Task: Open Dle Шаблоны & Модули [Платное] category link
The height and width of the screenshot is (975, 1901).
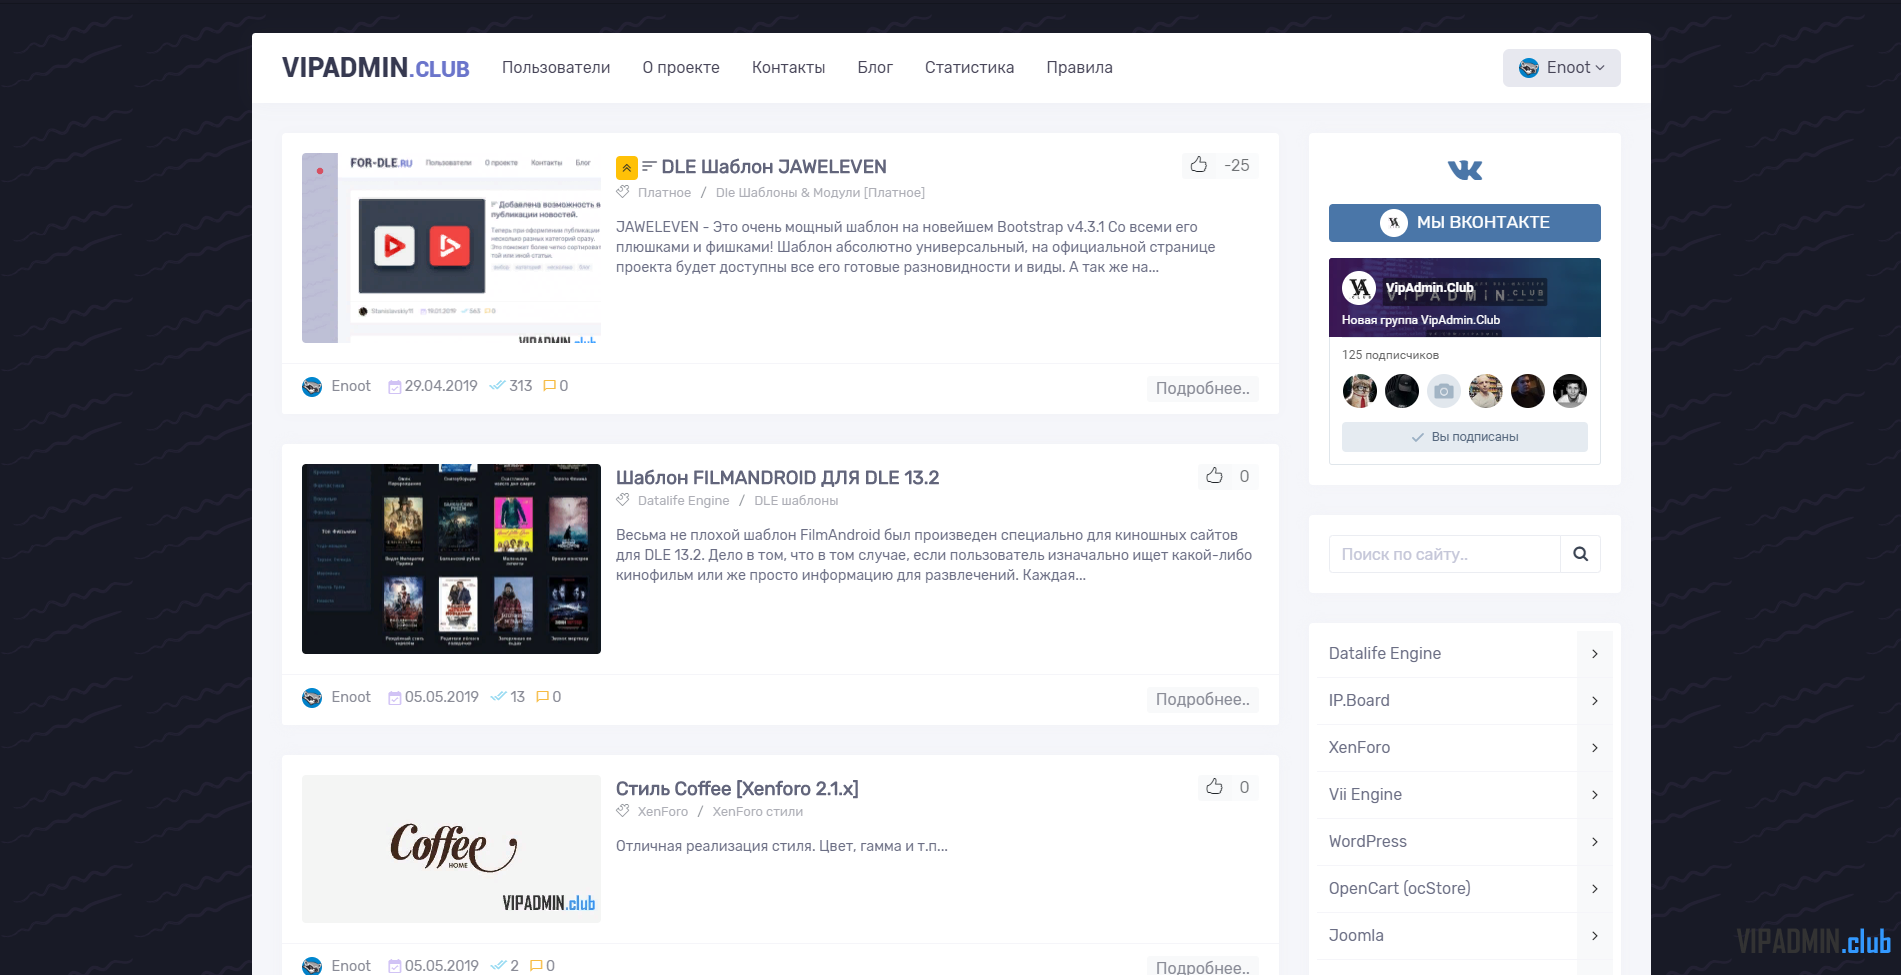Action: 820,193
